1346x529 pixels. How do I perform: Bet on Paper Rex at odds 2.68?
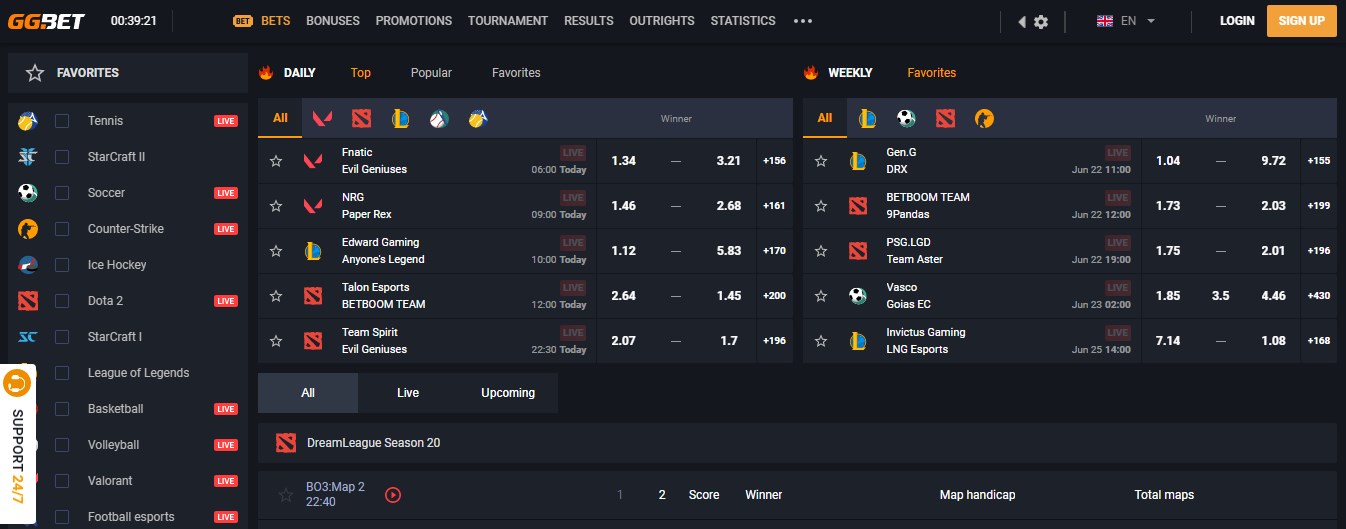coord(729,206)
